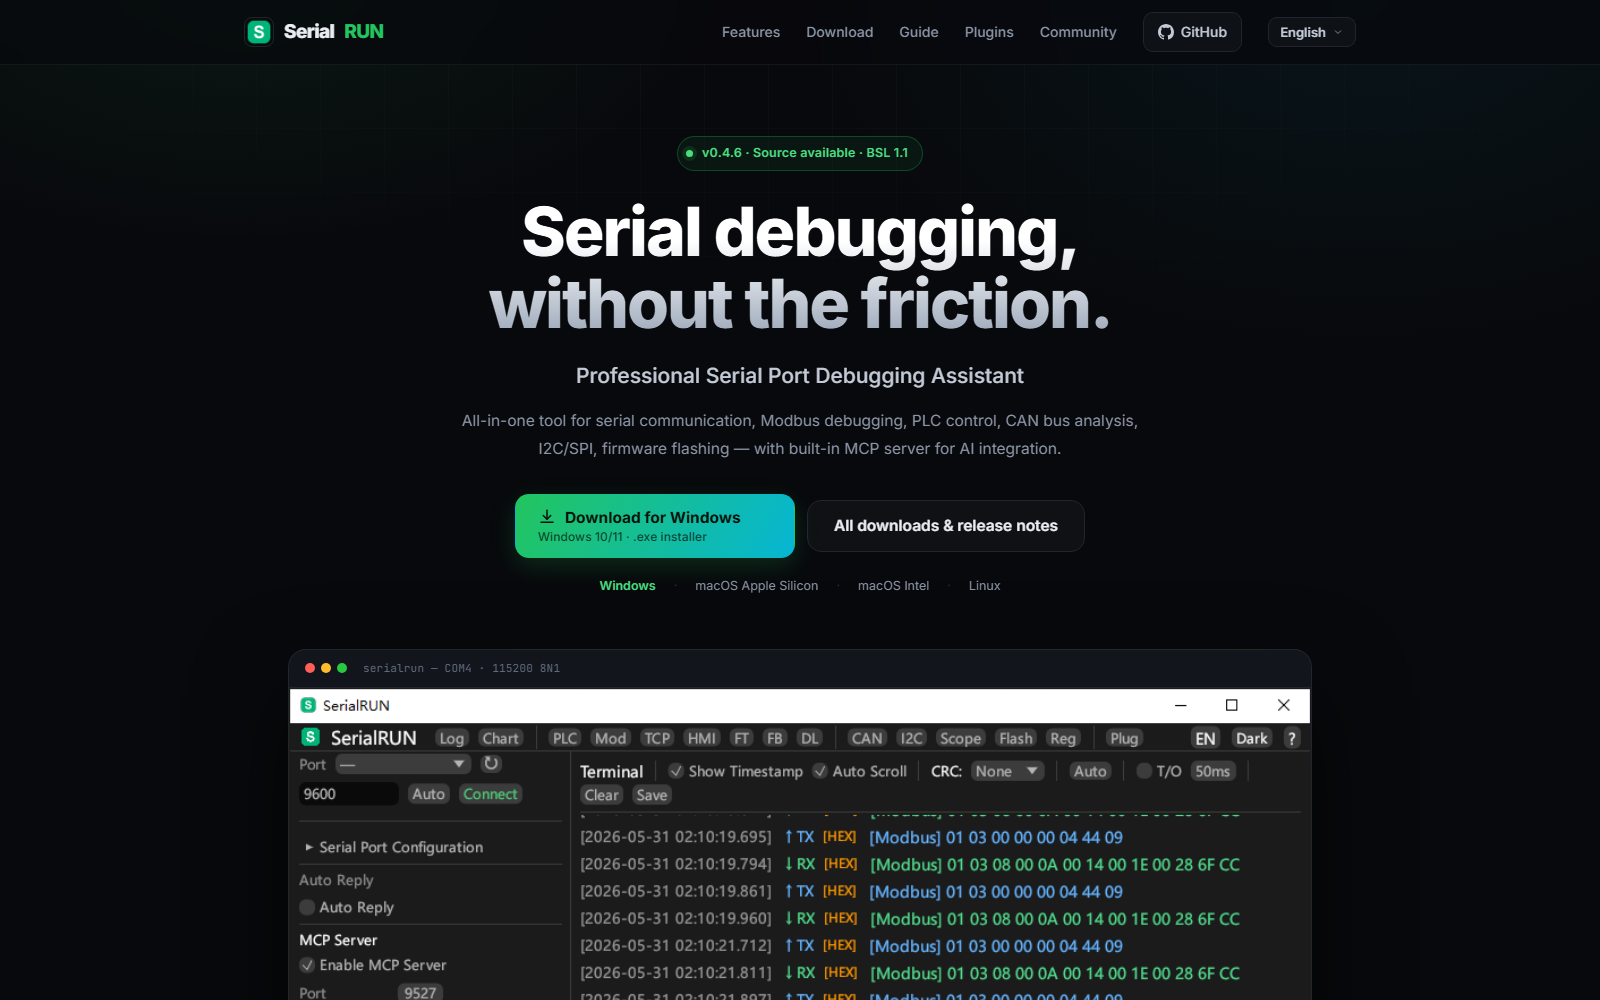1600x1000 pixels.
Task: Click the Download for Windows button
Action: [x=655, y=526]
